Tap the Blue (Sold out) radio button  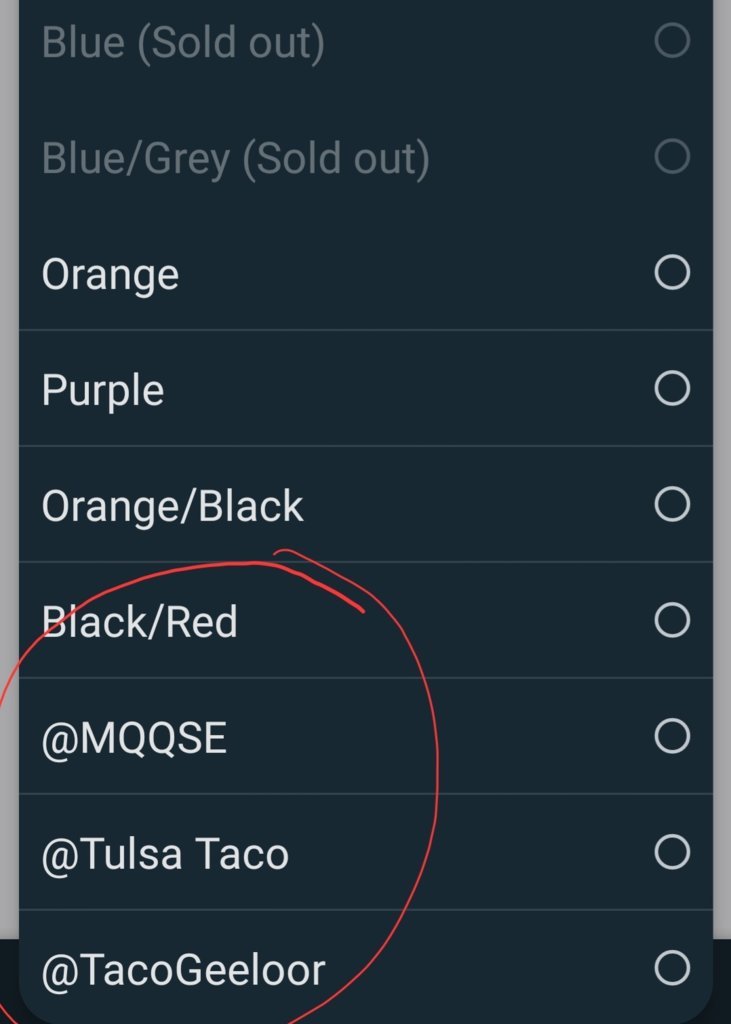pos(672,40)
